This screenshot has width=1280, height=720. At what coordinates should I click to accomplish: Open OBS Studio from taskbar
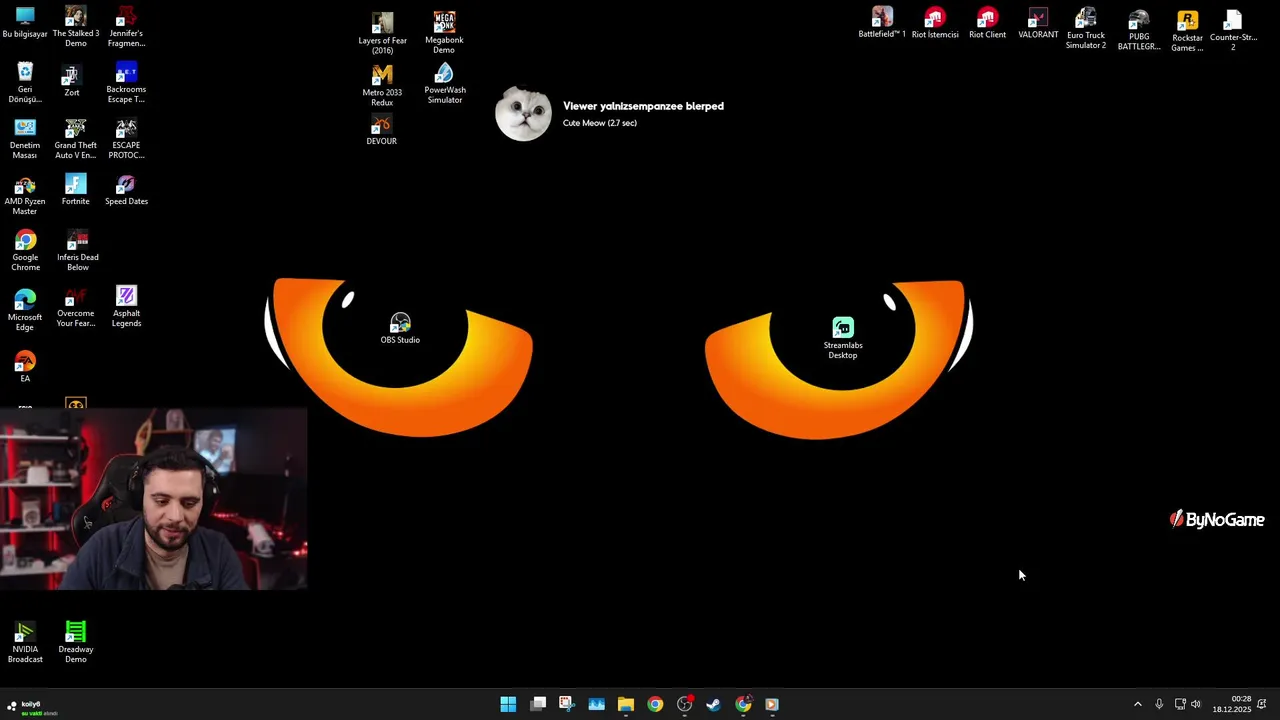pyautogui.click(x=684, y=704)
